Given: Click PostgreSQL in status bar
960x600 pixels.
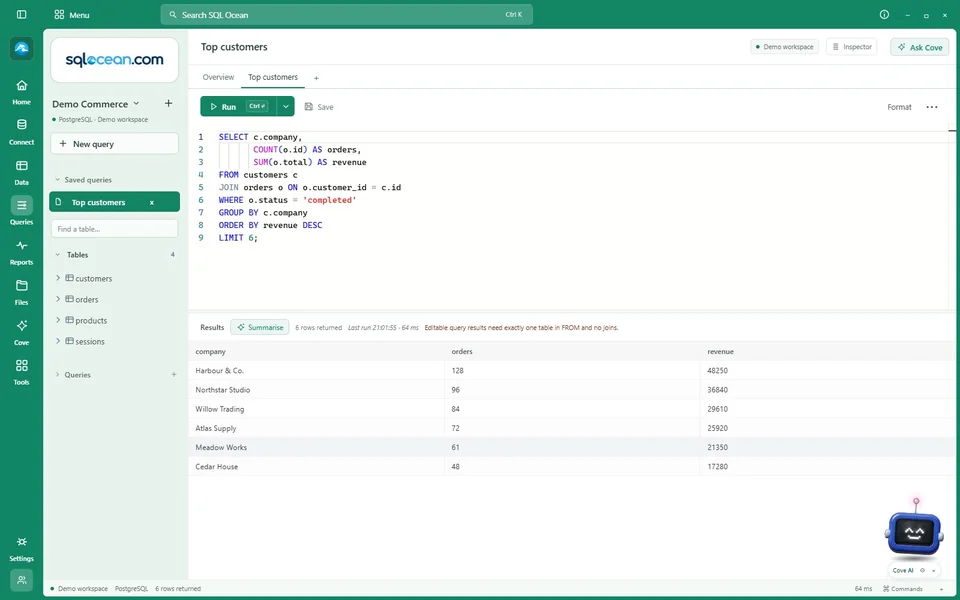Looking at the screenshot, I should click(132, 589).
